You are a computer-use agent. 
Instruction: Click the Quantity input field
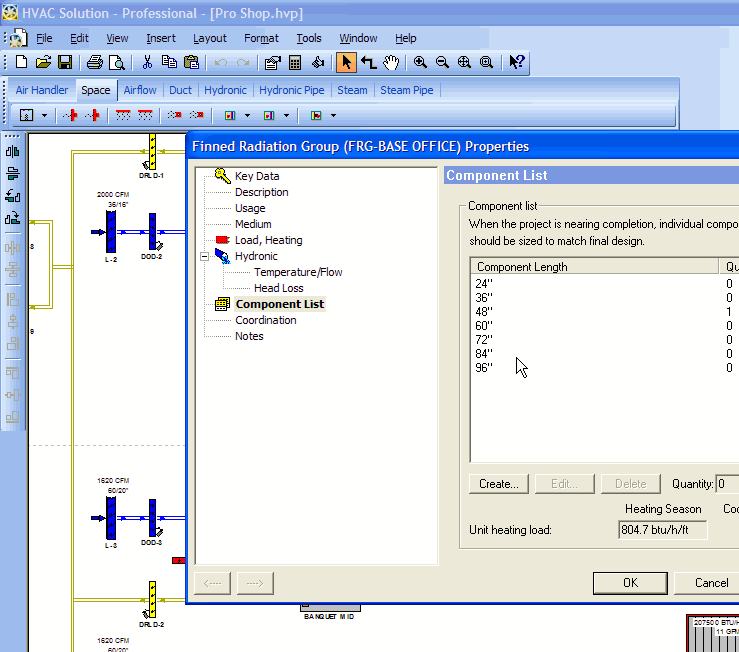(x=727, y=484)
